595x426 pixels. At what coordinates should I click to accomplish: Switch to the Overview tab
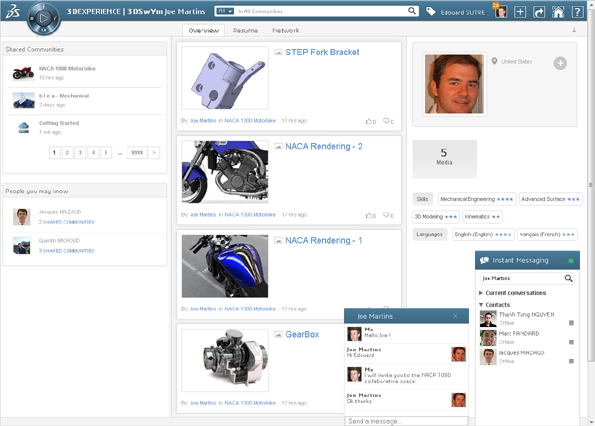point(203,30)
